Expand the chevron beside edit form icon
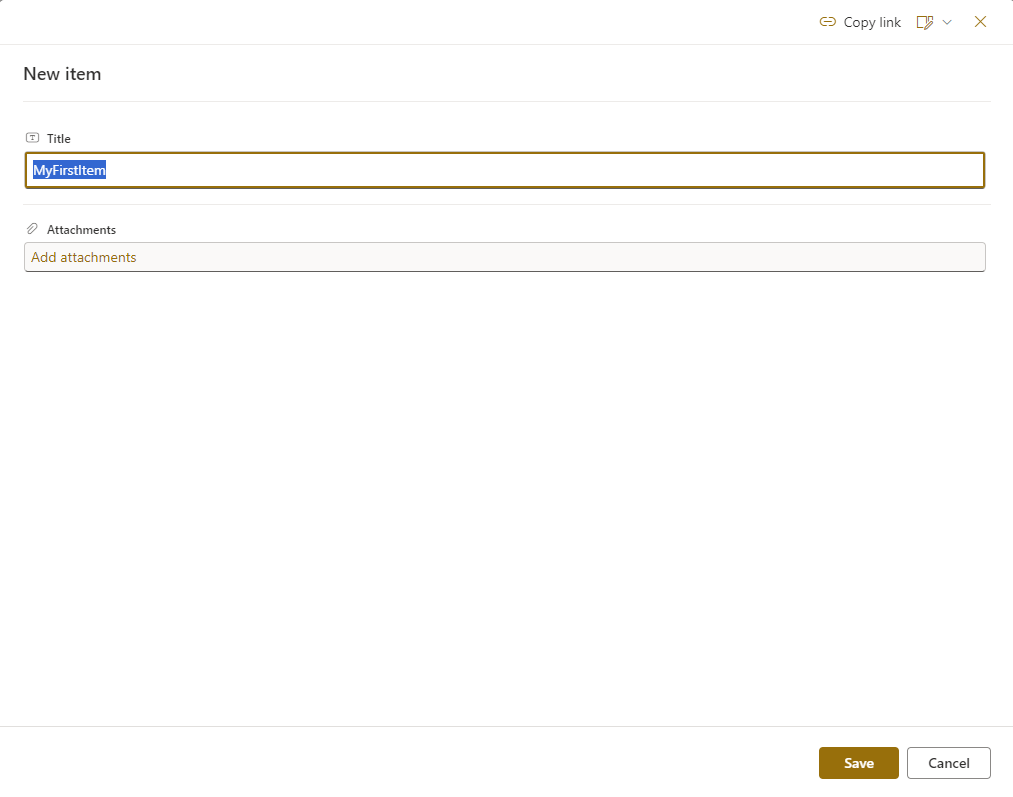 coord(947,22)
